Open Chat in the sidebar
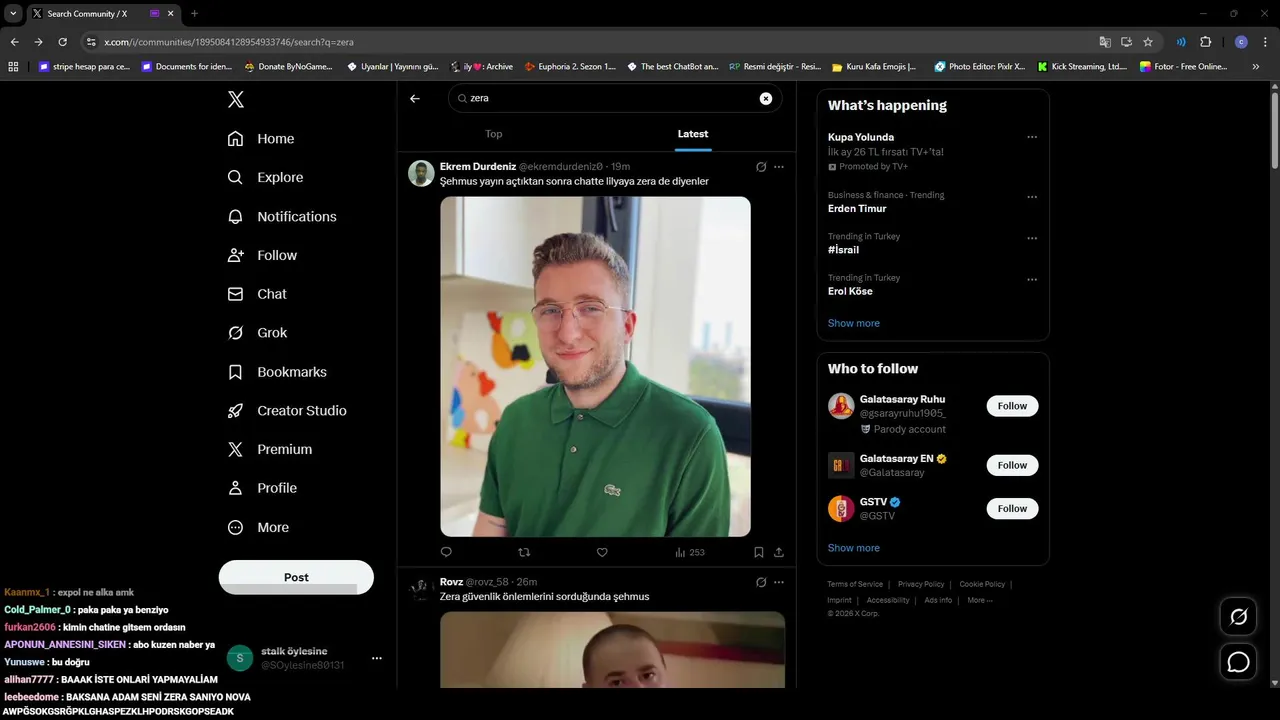Image resolution: width=1280 pixels, height=720 pixels. pyautogui.click(x=257, y=294)
